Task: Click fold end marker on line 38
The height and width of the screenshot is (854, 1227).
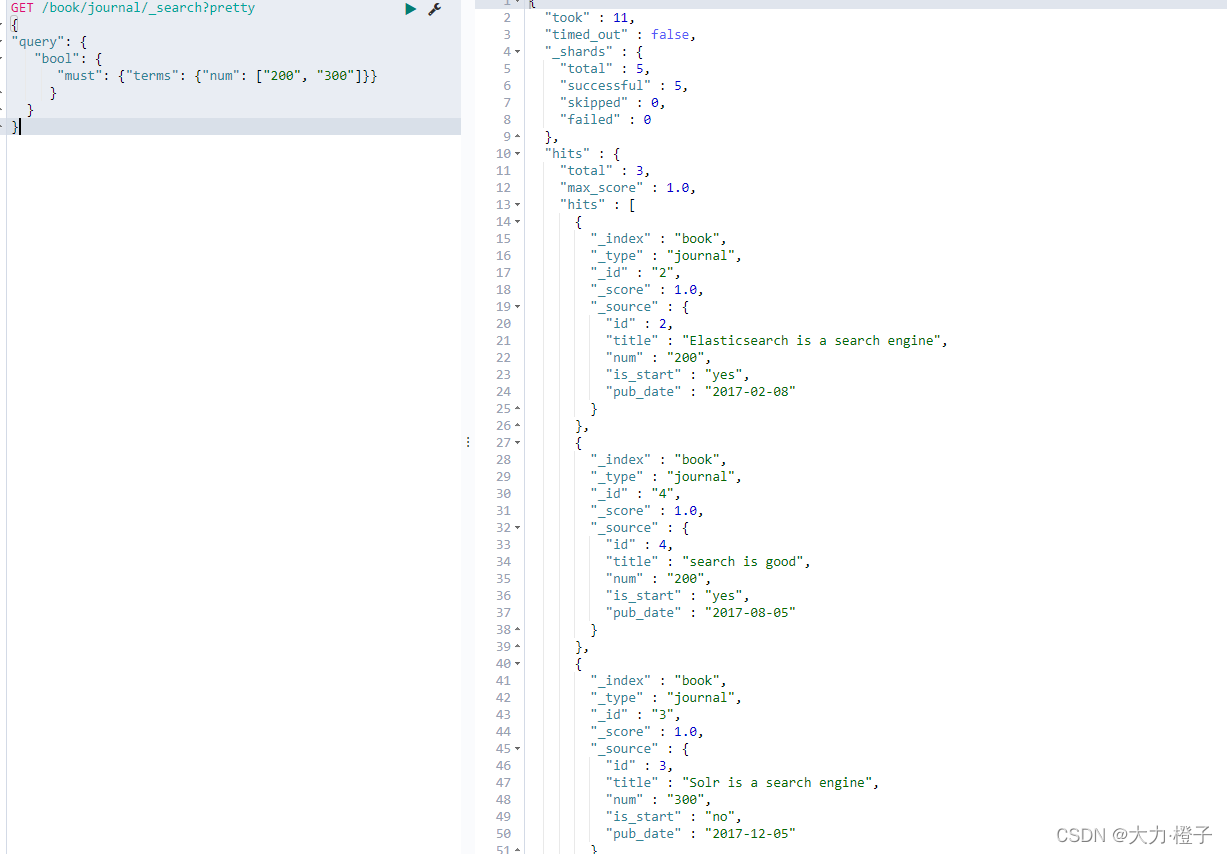Action: [517, 630]
